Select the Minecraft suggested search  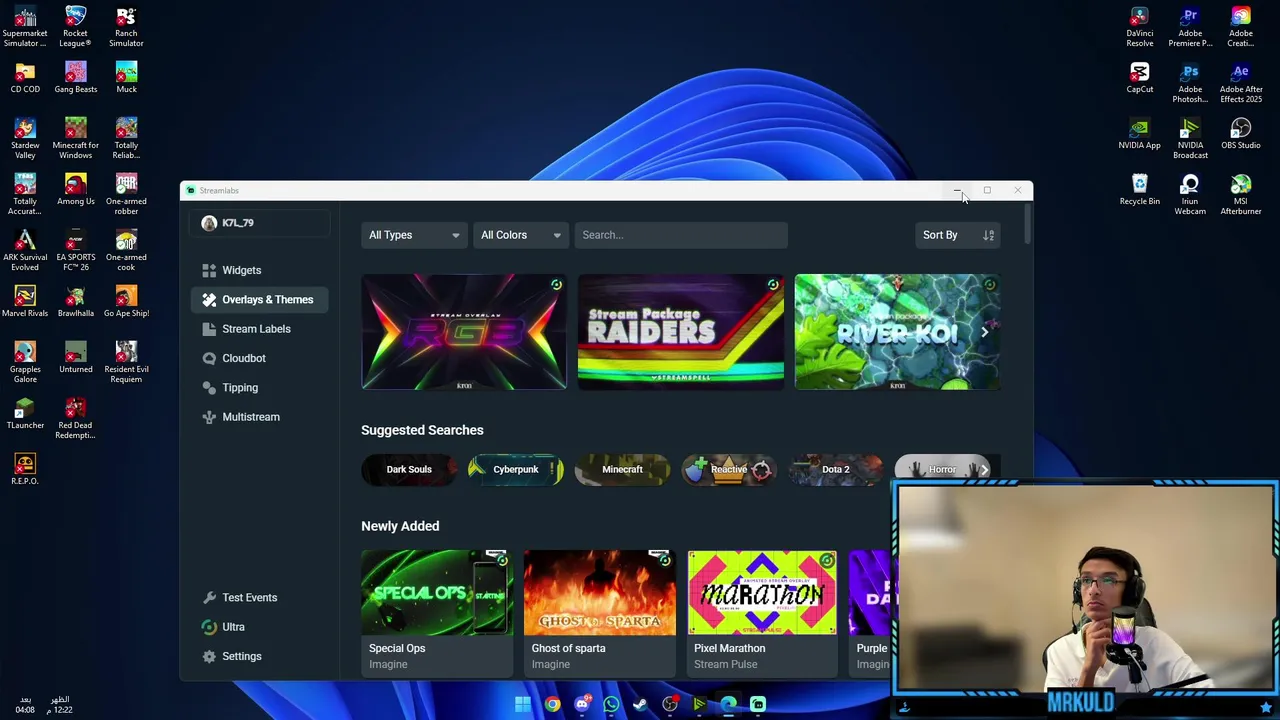coord(622,469)
